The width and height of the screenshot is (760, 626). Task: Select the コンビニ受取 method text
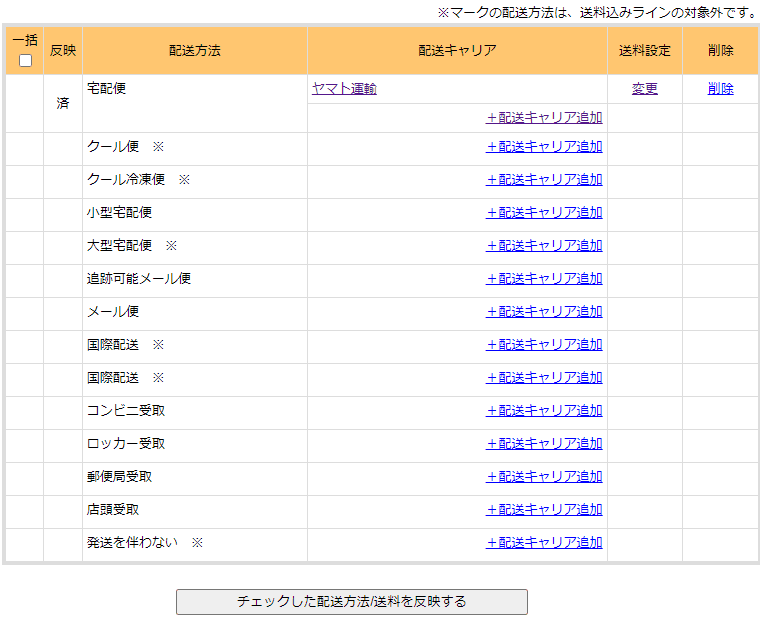click(126, 410)
